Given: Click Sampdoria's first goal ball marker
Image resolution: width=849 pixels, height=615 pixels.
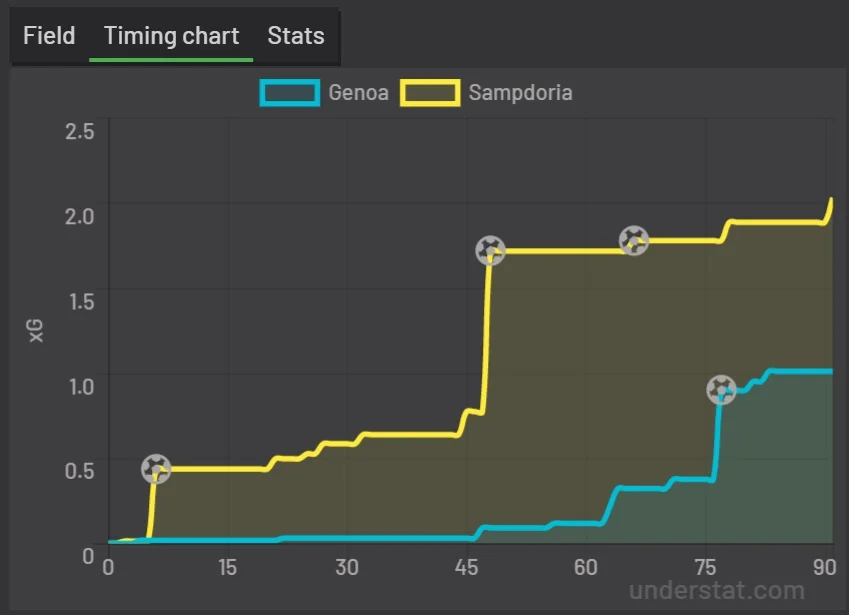Looking at the screenshot, I should [156, 468].
